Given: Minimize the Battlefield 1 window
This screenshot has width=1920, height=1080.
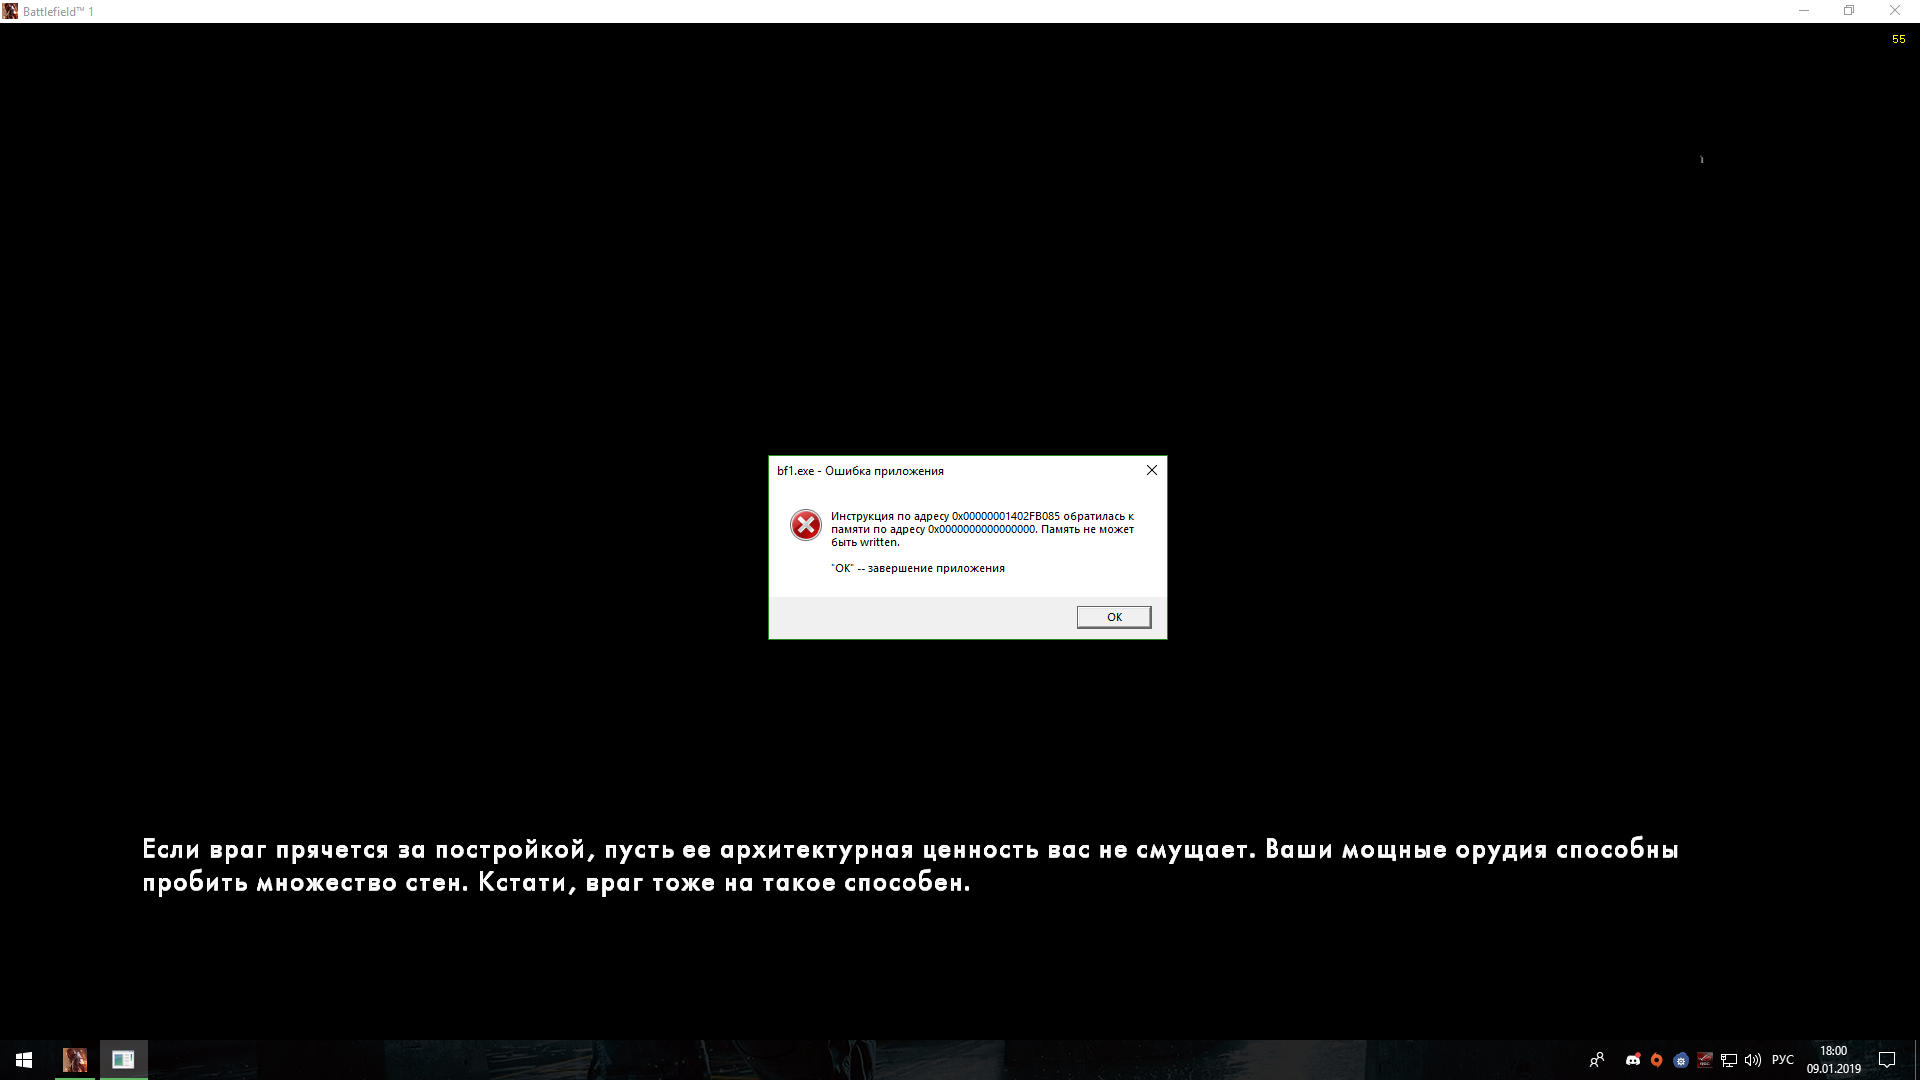Looking at the screenshot, I should tap(1804, 11).
